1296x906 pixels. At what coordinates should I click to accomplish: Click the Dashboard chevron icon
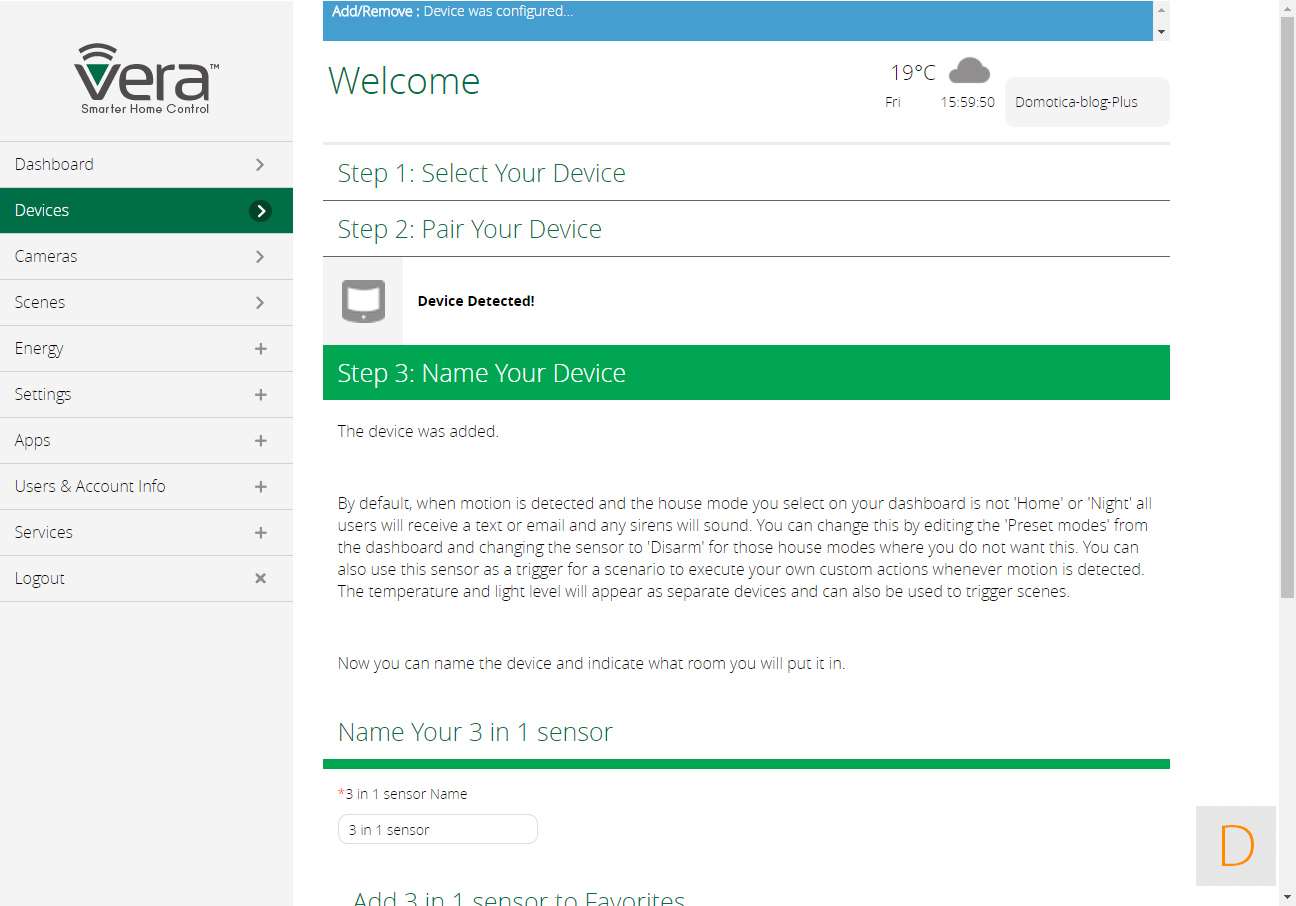tap(260, 164)
